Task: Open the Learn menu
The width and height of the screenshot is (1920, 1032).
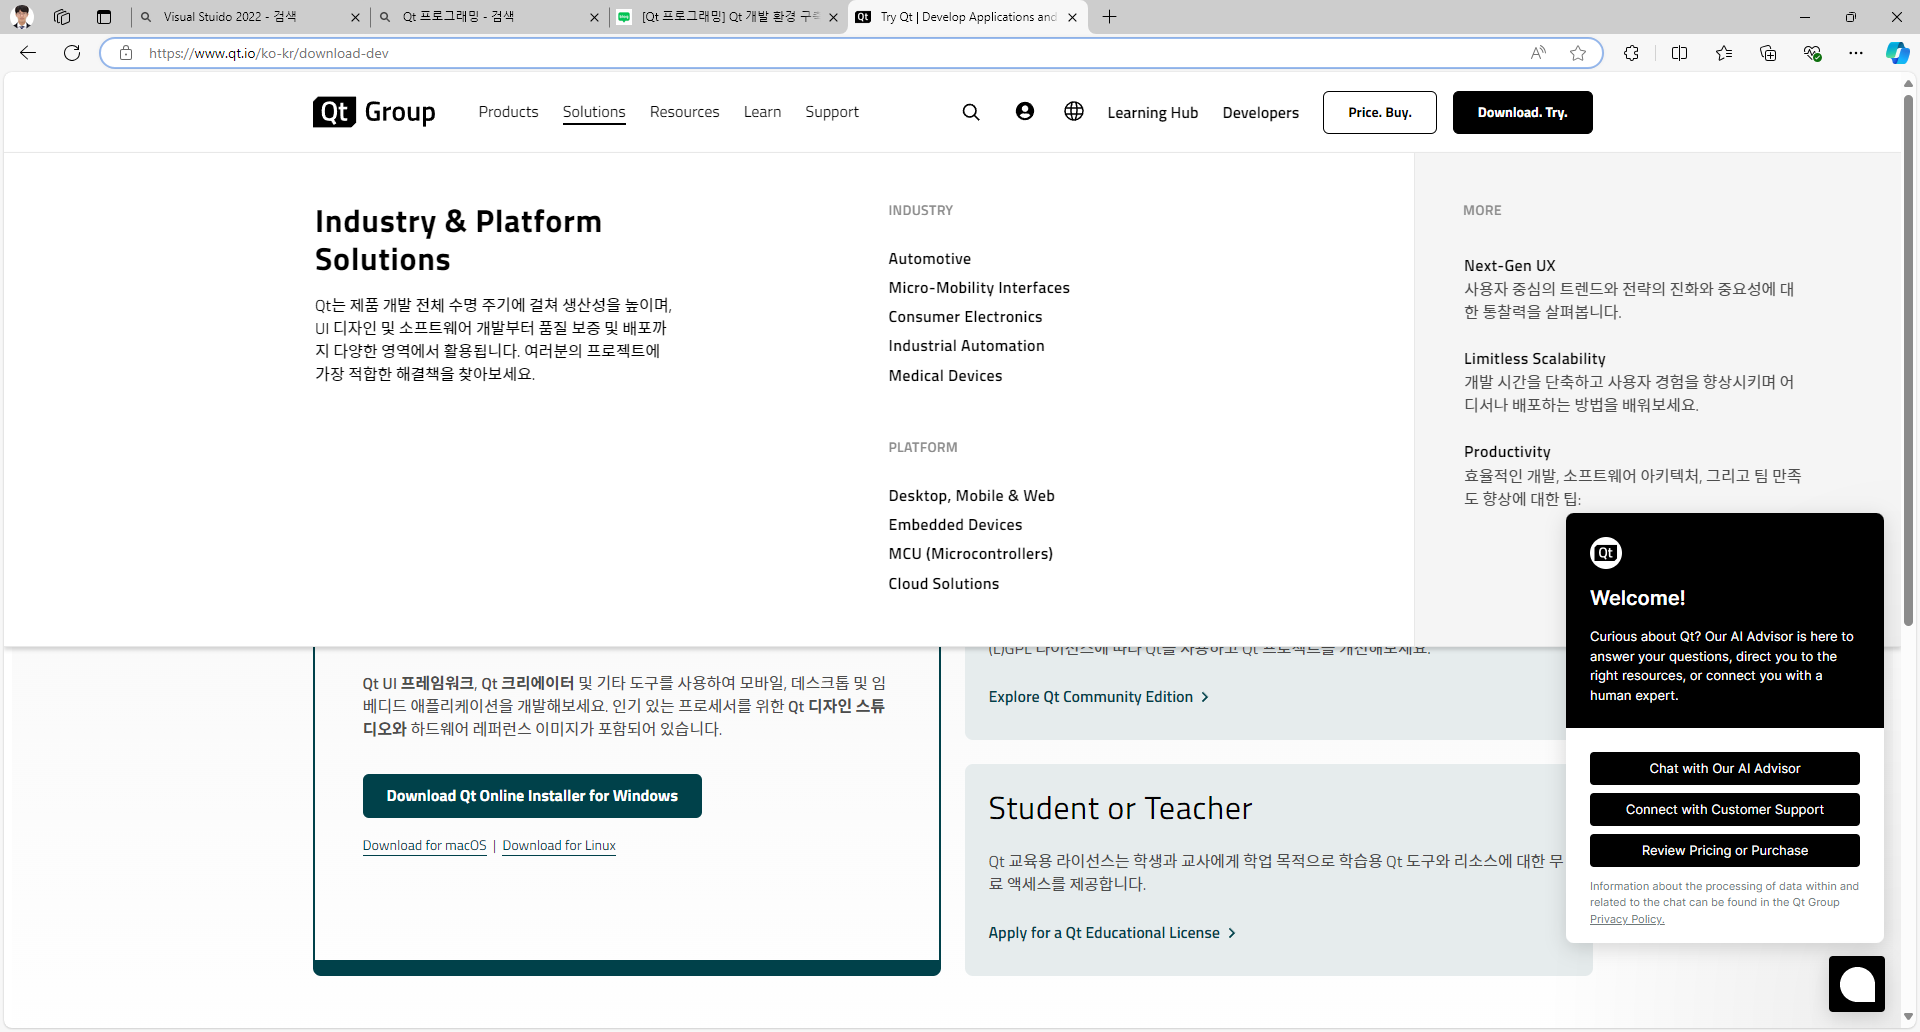Action: (762, 112)
